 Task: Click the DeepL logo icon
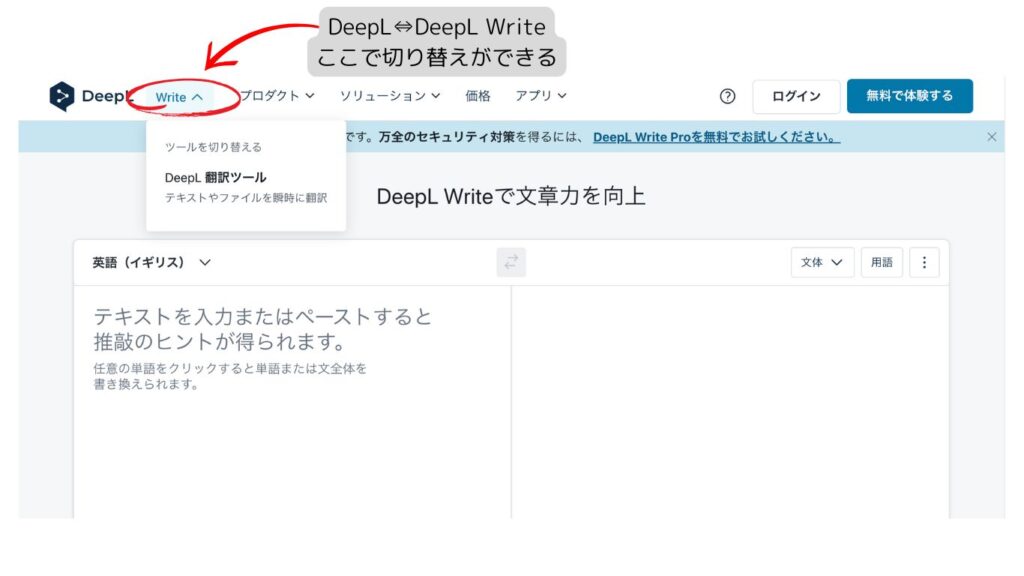click(x=62, y=96)
